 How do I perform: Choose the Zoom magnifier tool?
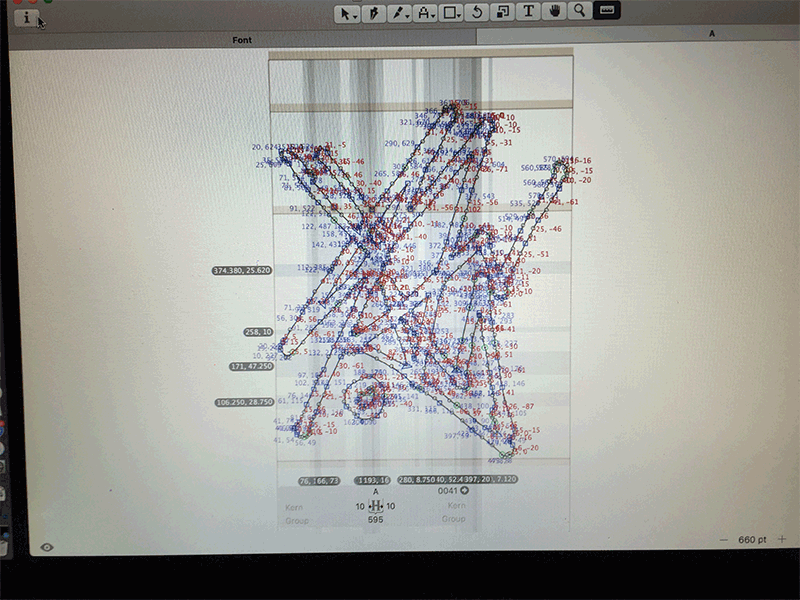580,10
